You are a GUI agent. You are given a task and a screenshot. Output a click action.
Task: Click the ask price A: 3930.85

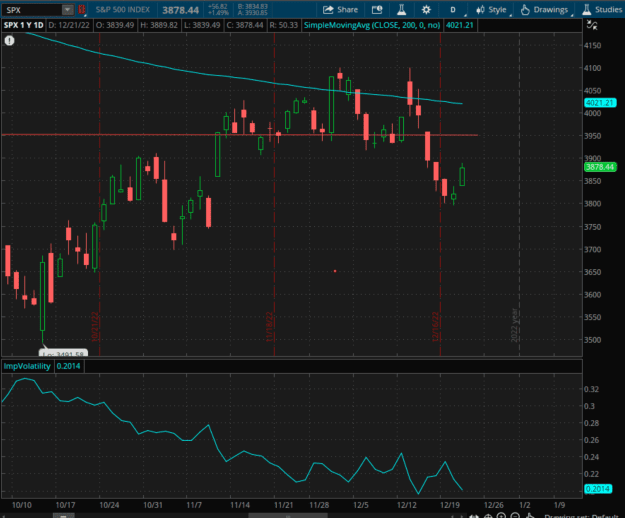(x=253, y=13)
